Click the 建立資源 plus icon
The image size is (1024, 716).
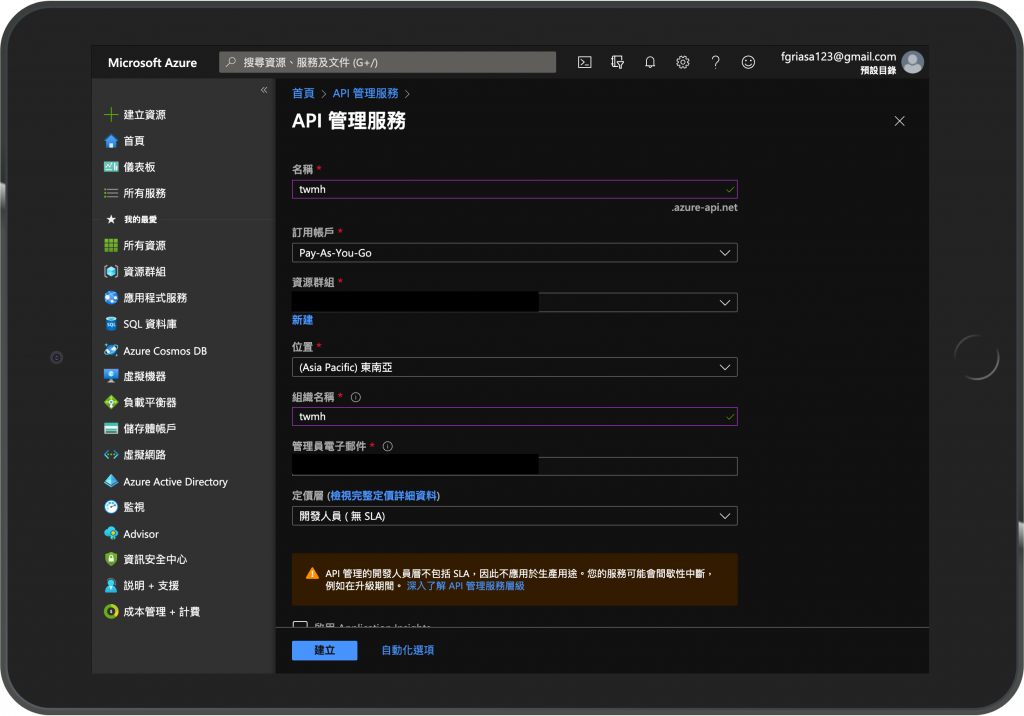coord(111,115)
